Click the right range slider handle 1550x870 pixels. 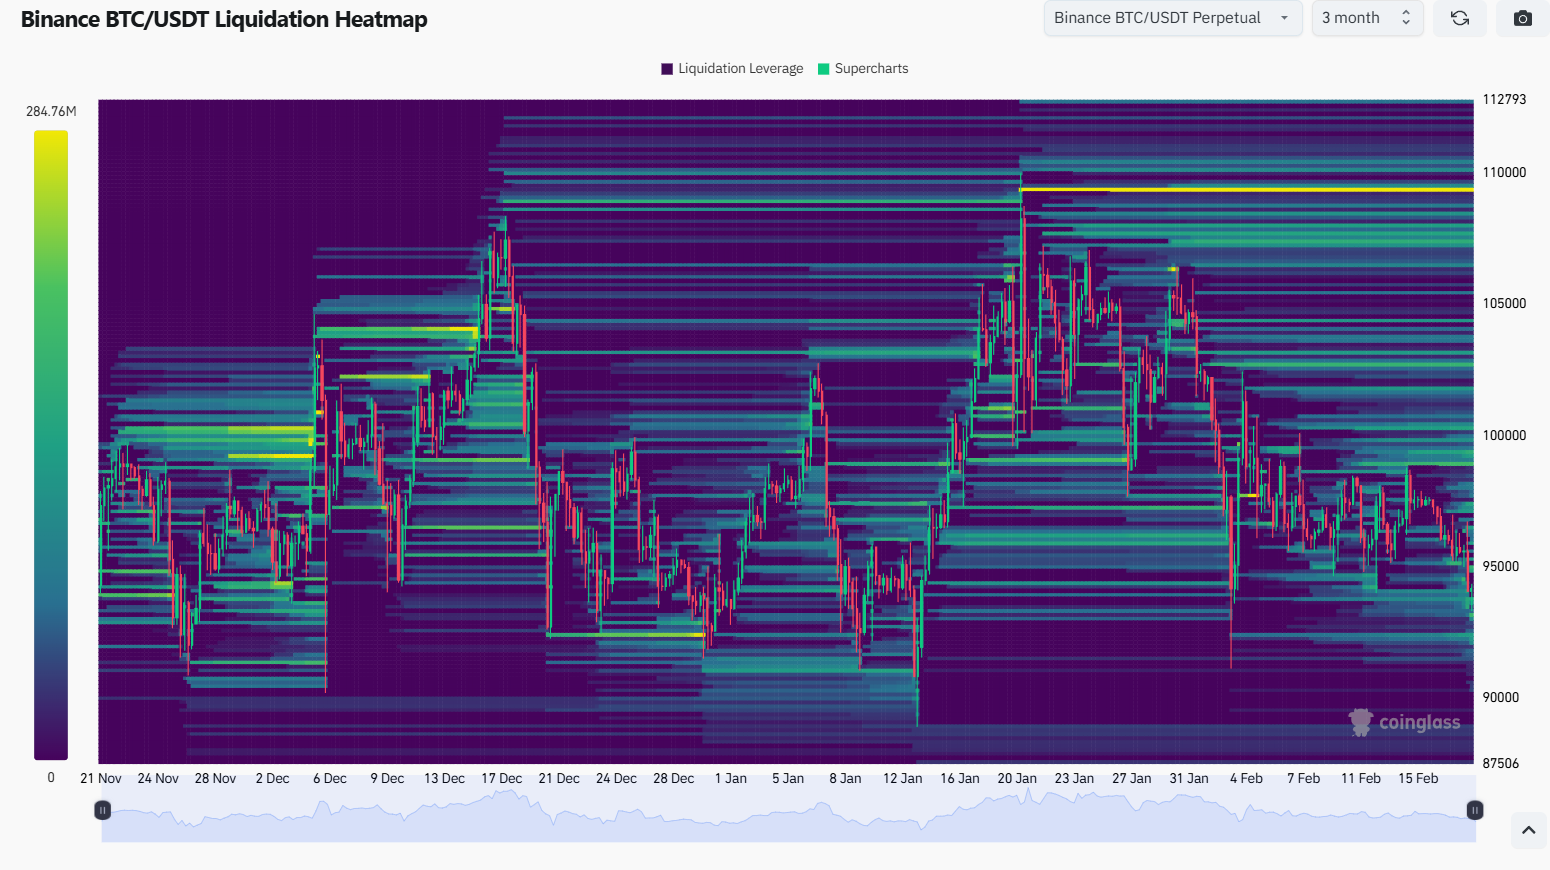[1474, 810]
